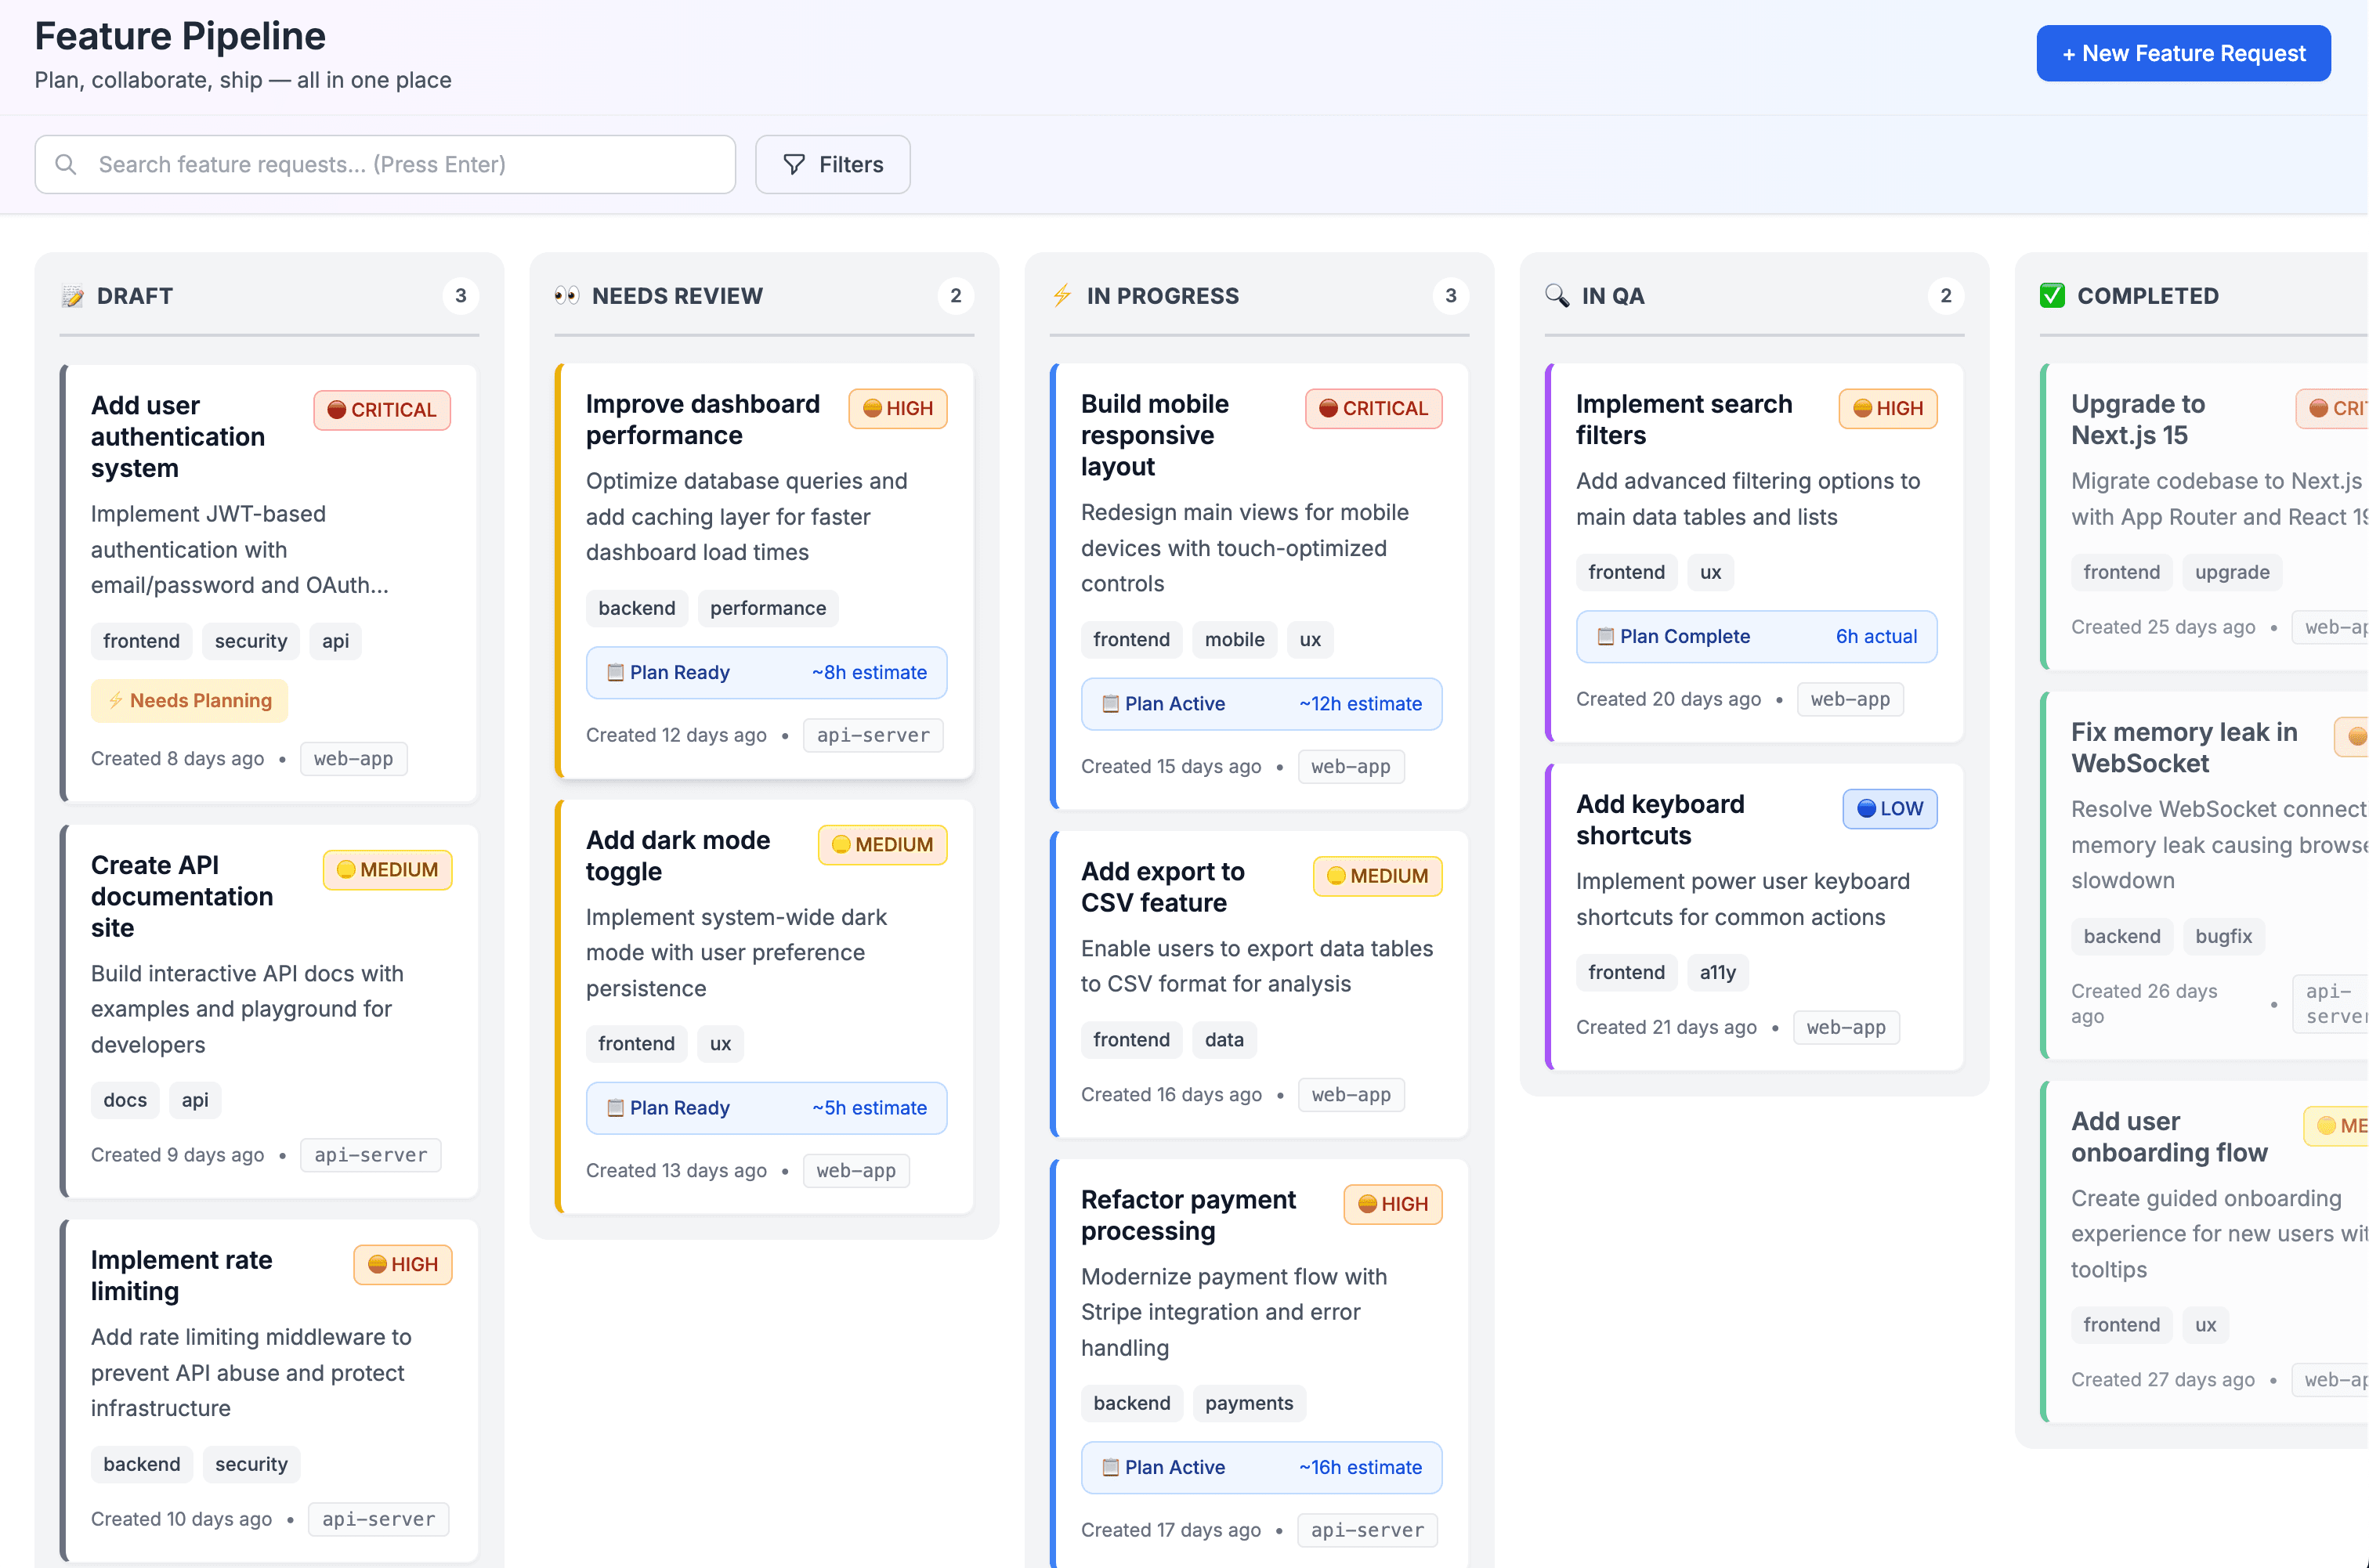
Task: Click the count badge showing 3 on Draft column
Action: [x=461, y=295]
